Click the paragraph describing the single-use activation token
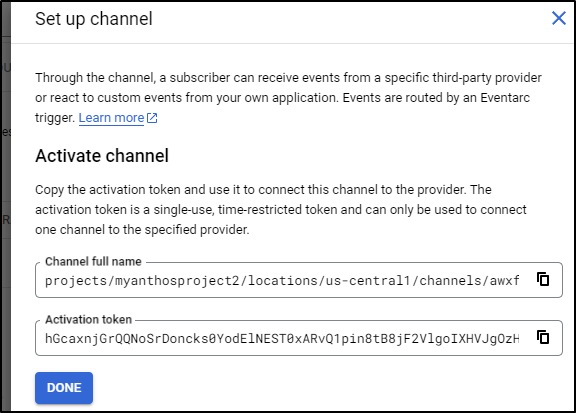 pyautogui.click(x=281, y=209)
